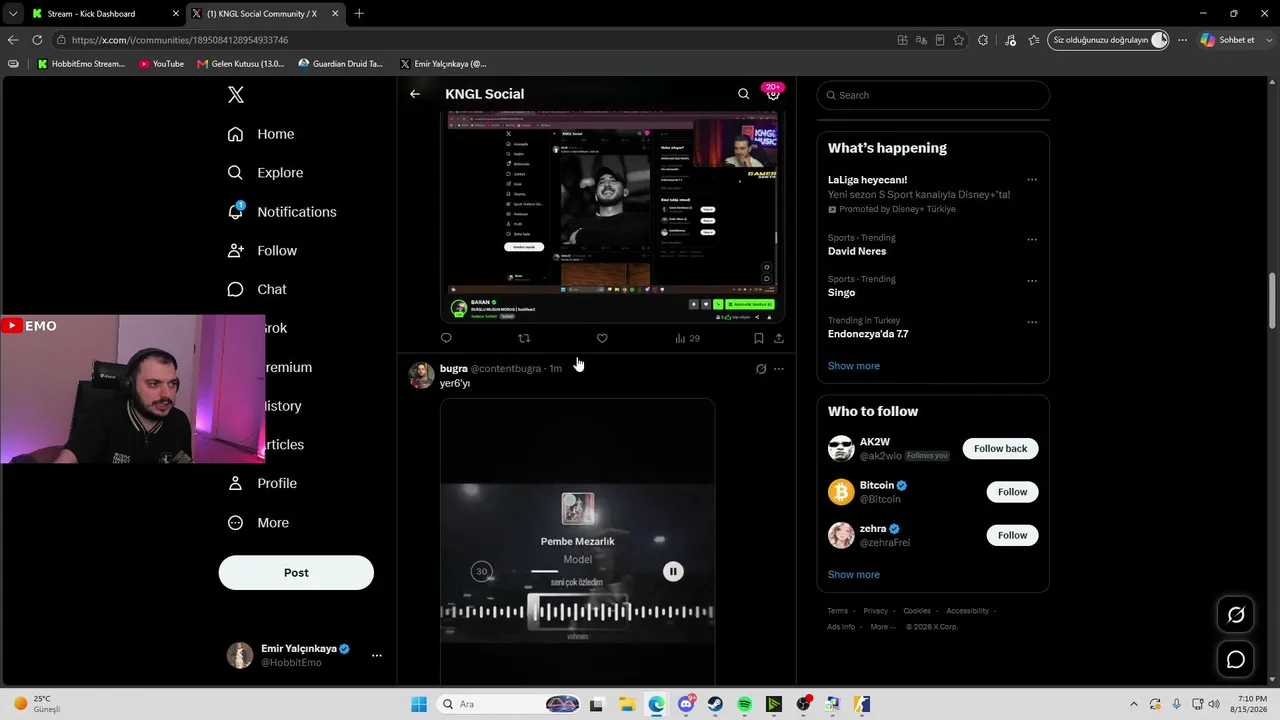Click the page vertical scrollbar thumb

pos(1273,300)
